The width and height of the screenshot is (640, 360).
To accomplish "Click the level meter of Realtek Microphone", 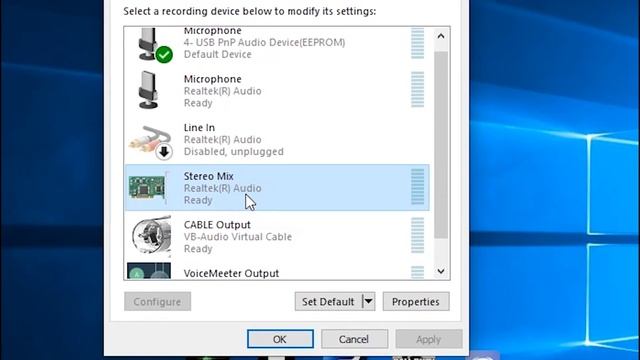I will point(418,90).
